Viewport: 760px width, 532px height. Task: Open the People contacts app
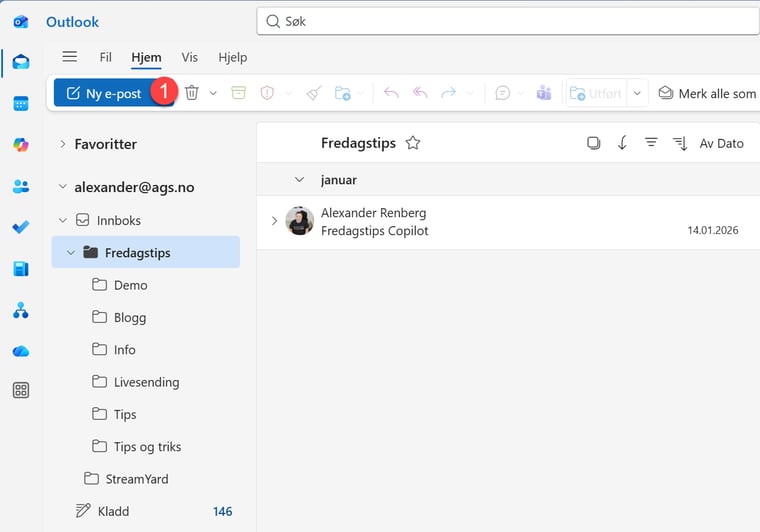pyautogui.click(x=21, y=187)
